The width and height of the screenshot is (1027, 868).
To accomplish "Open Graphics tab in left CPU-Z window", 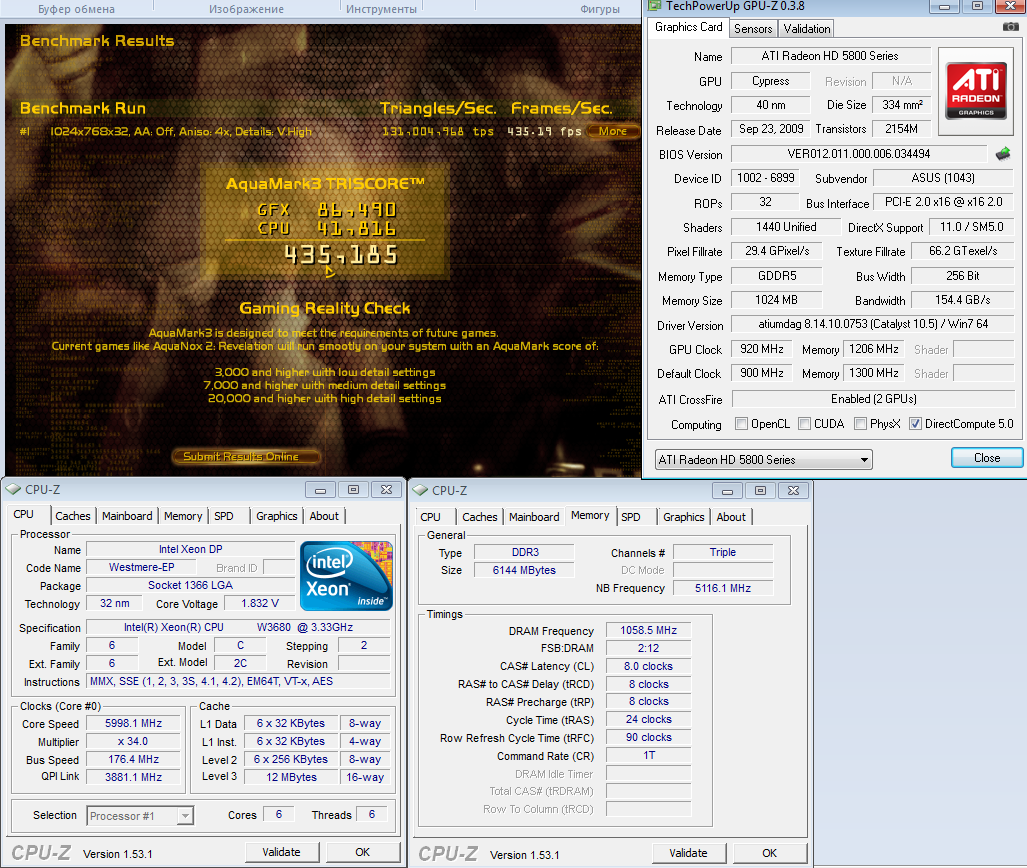I will [276, 516].
